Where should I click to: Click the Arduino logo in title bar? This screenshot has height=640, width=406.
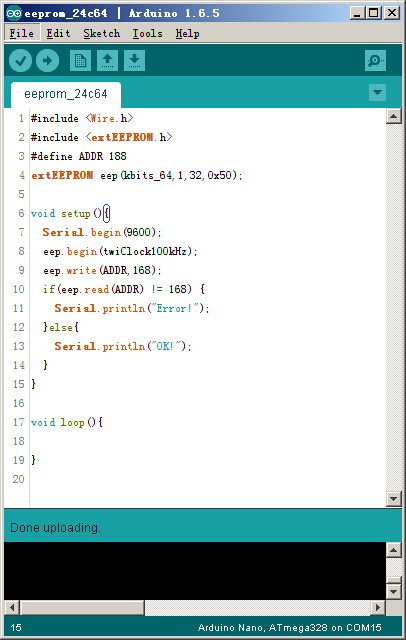coord(13,13)
